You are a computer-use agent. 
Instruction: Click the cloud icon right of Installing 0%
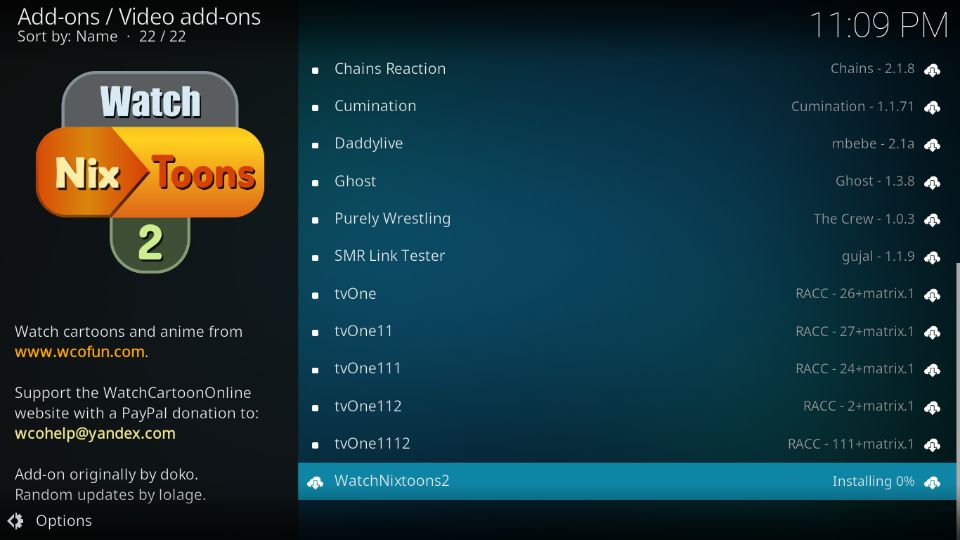click(x=932, y=482)
